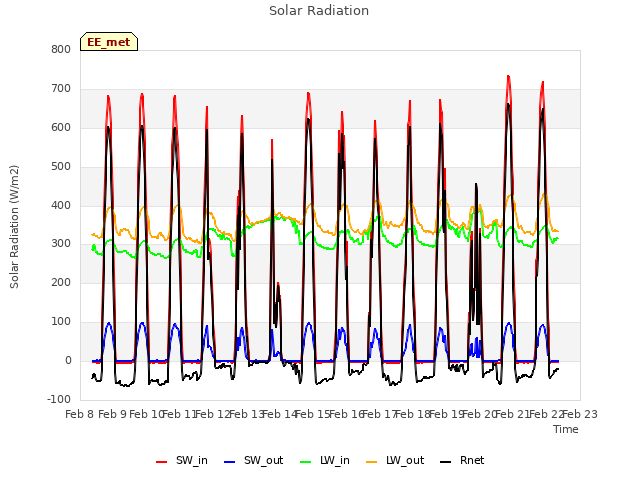Image resolution: width=640 pixels, height=480 pixels.
Task: Click the Feb 13 x-axis tick label
Action: click(247, 414)
